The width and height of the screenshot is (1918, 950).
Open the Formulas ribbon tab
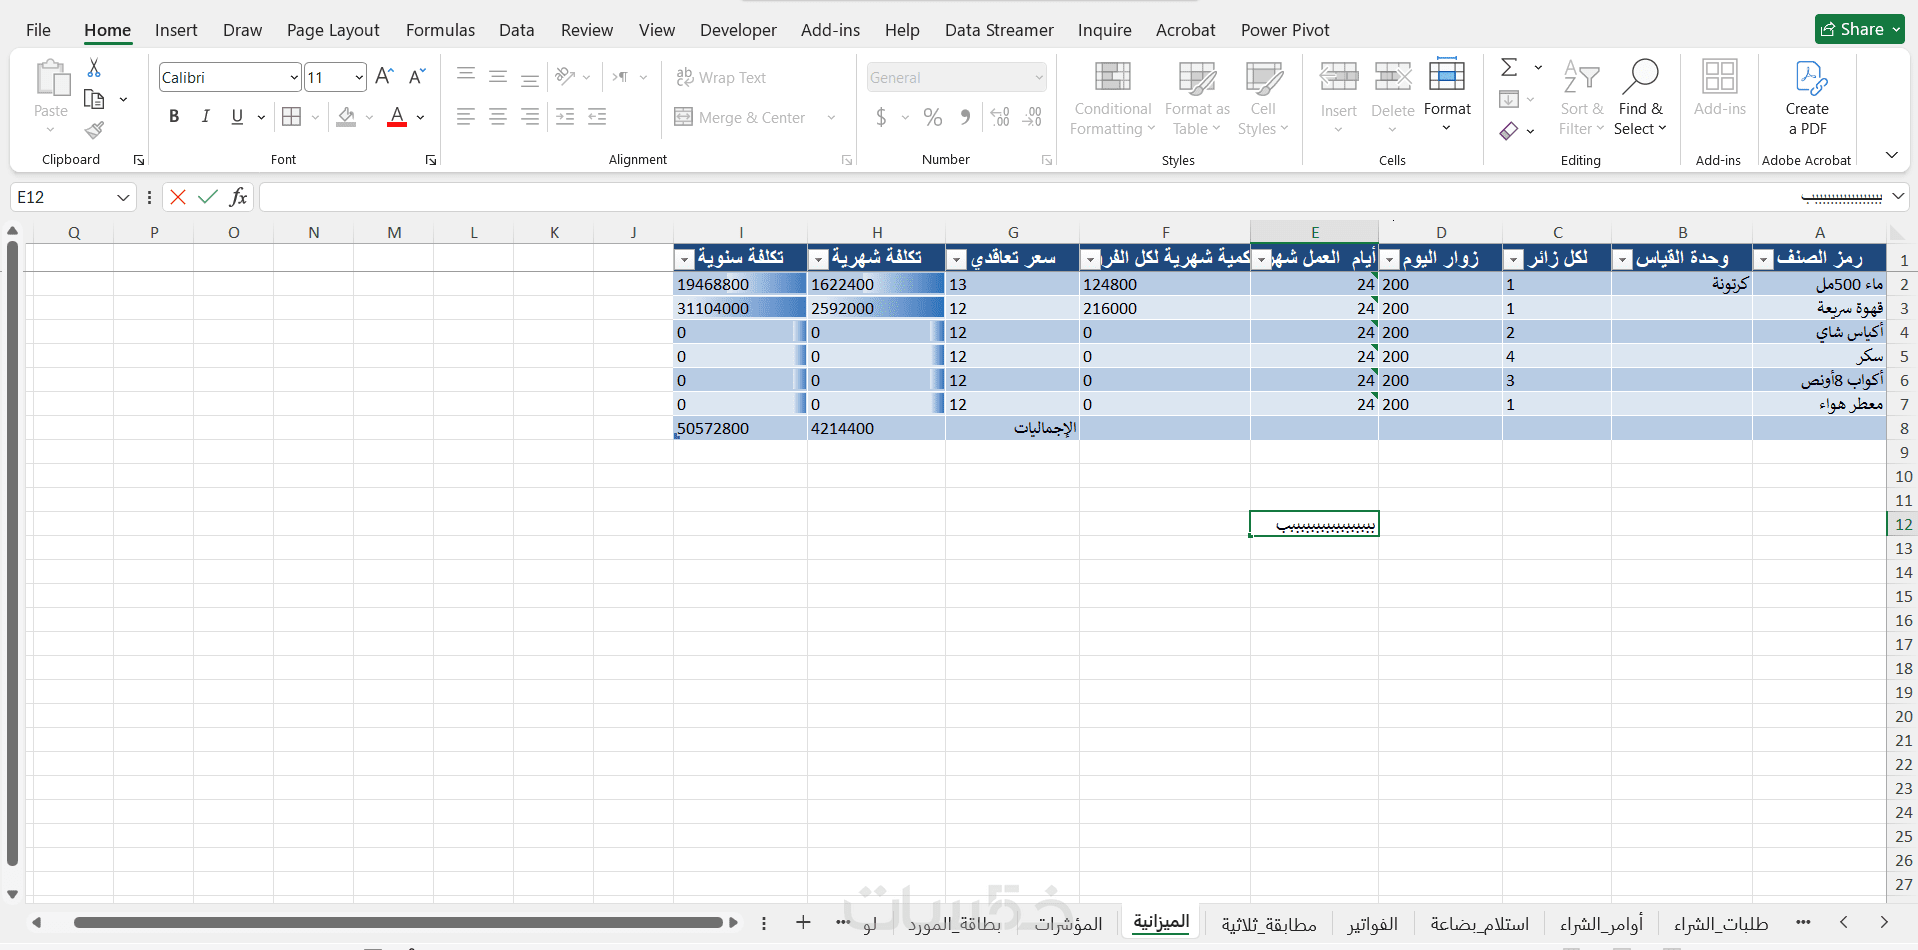click(x=440, y=30)
